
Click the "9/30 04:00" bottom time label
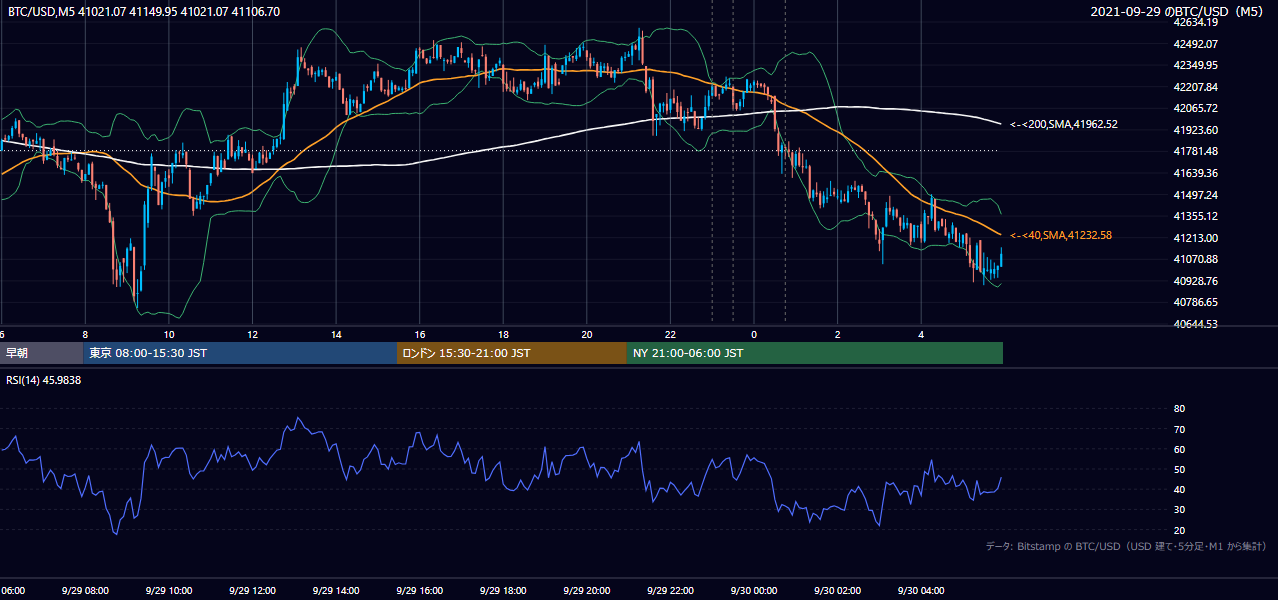point(920,591)
